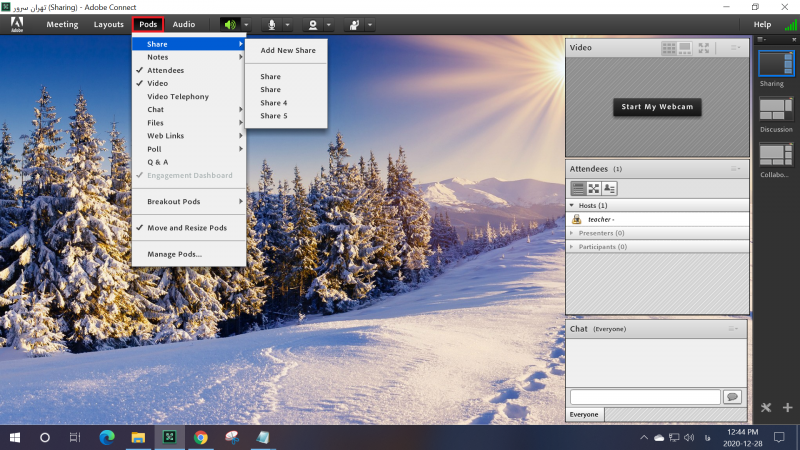The image size is (800, 450).
Task: Choose Manage Pods... from the menu
Action: [x=175, y=254]
